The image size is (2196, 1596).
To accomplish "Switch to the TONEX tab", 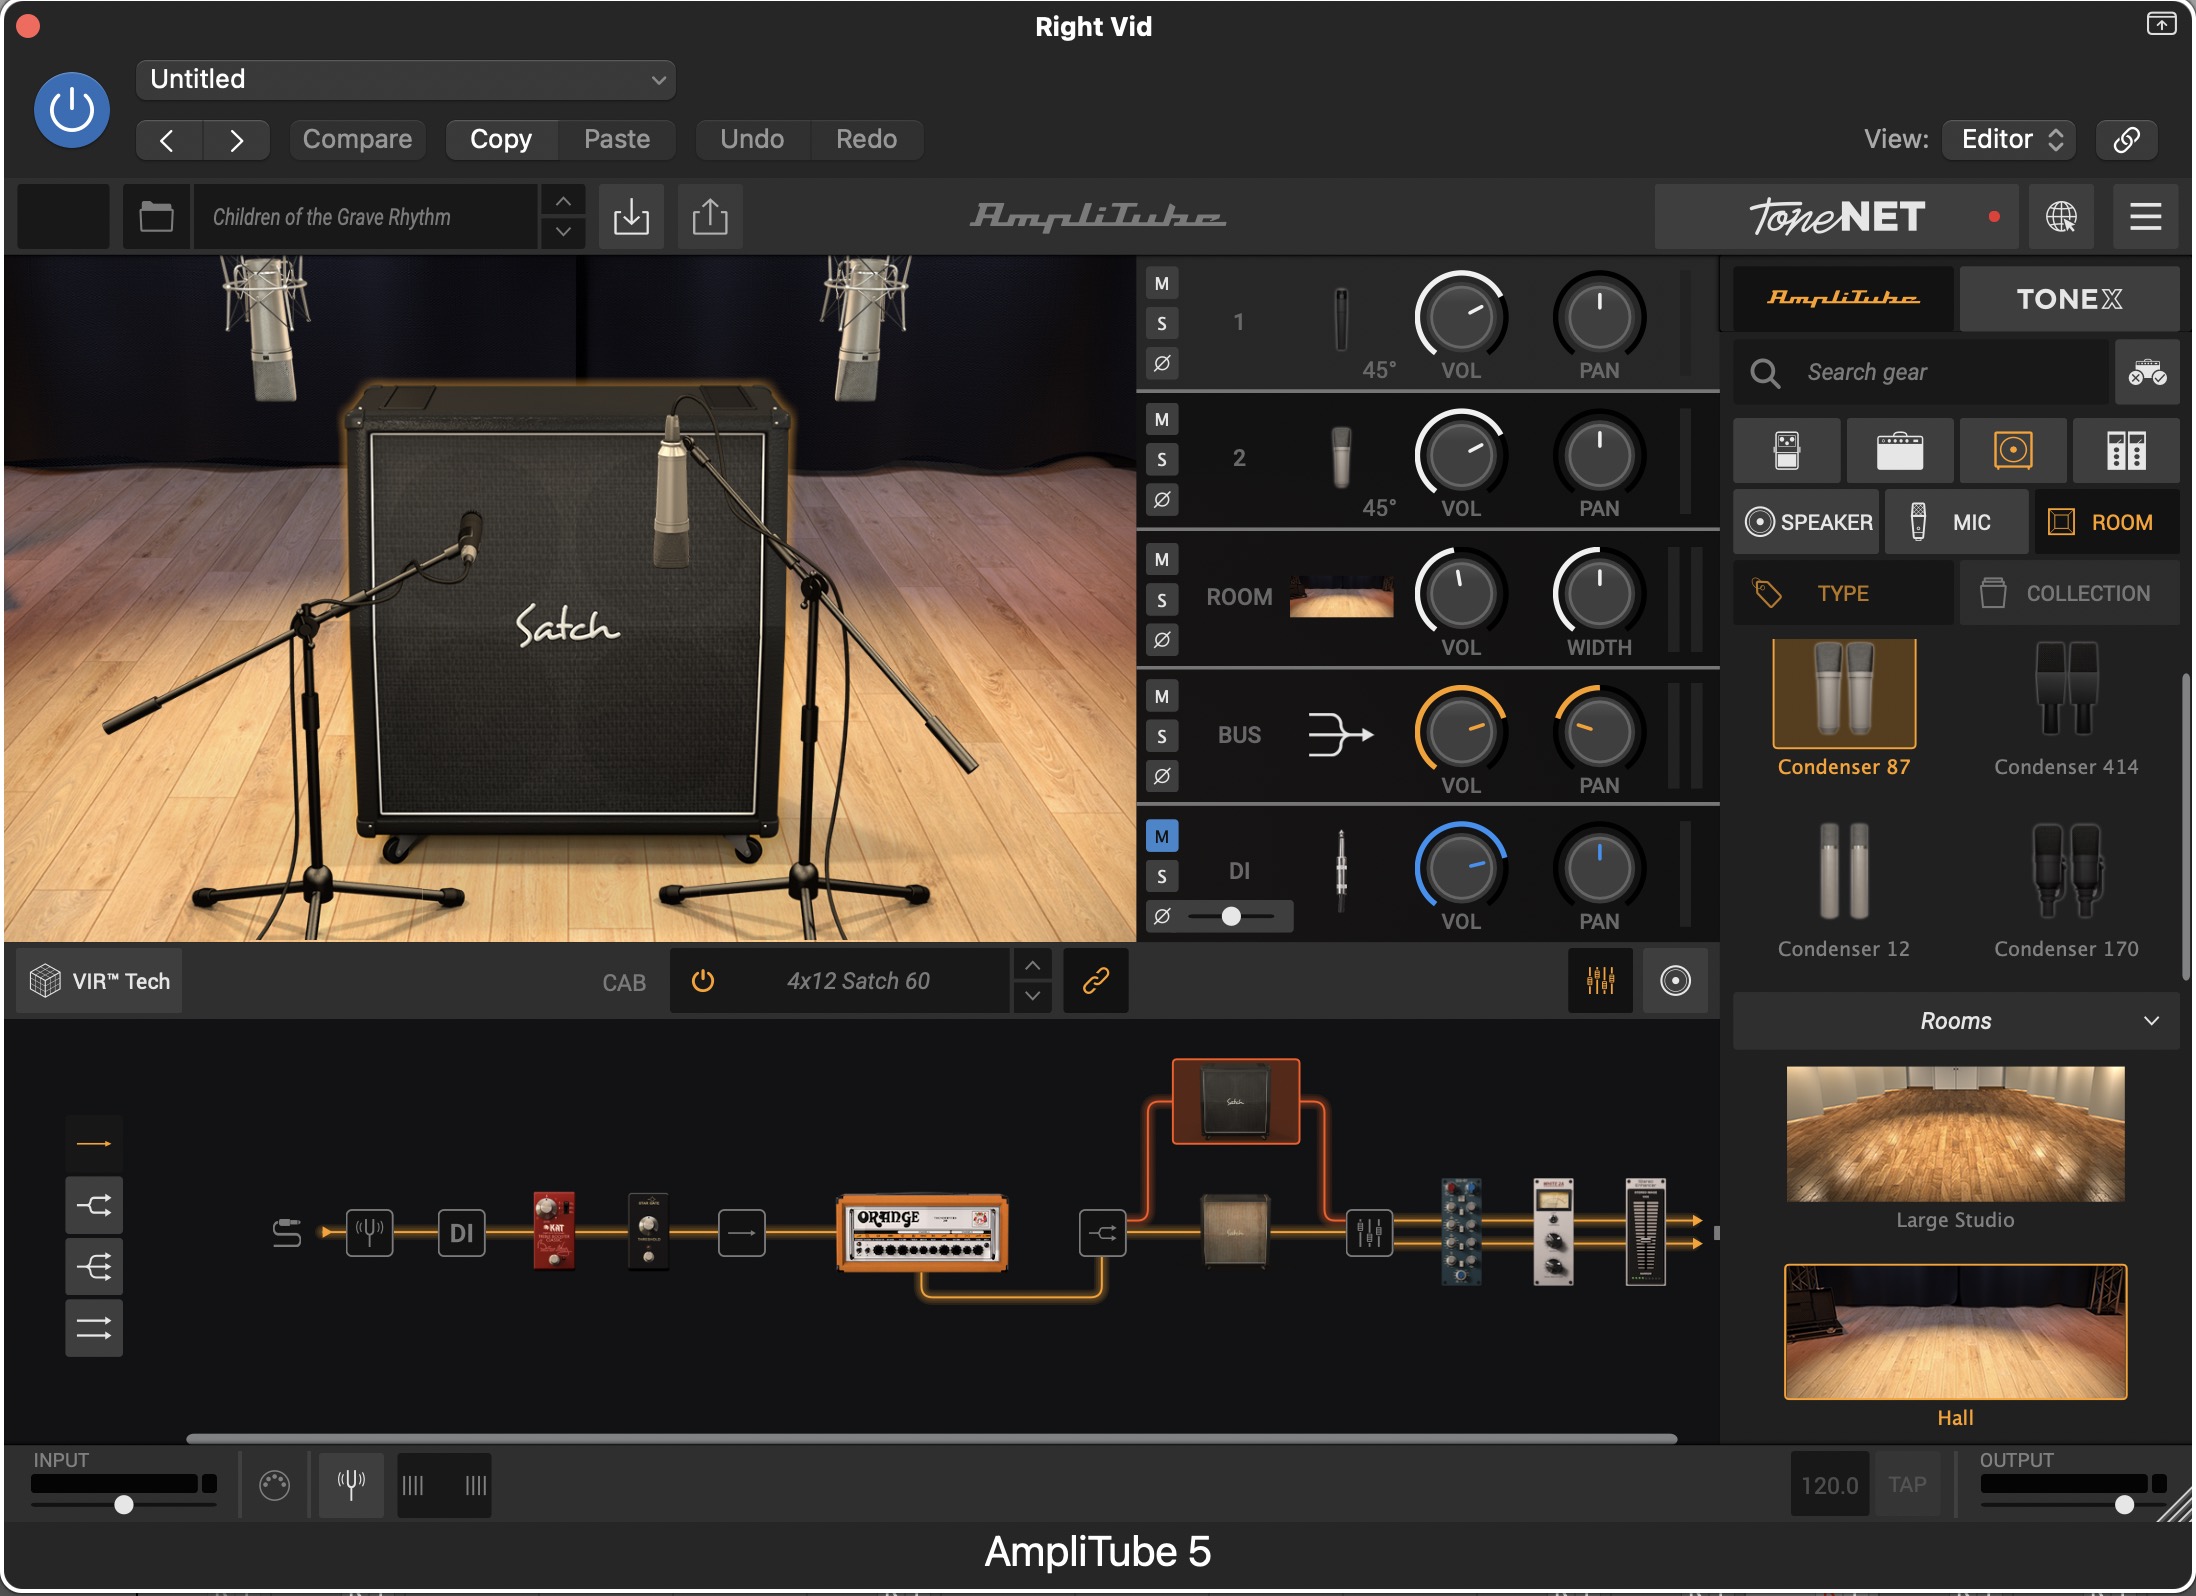I will (x=2068, y=299).
